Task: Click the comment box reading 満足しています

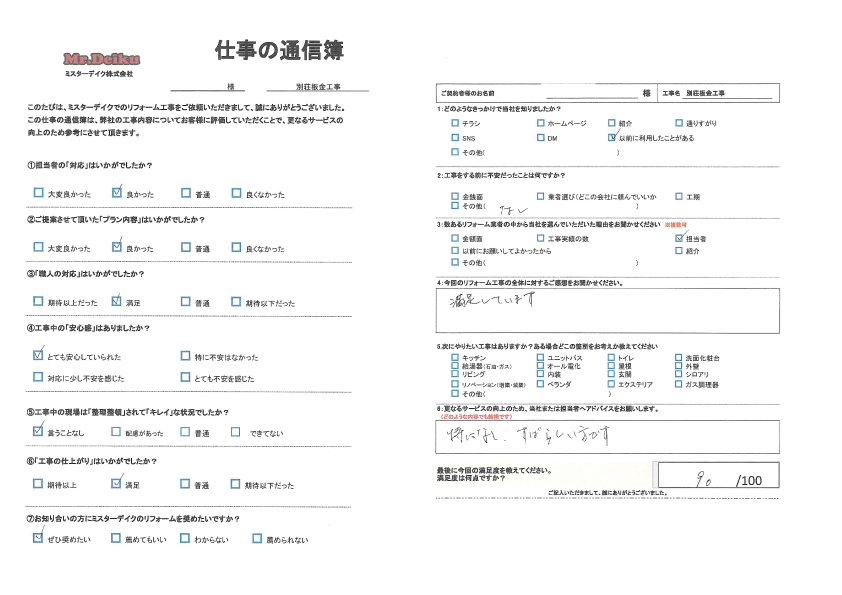Action: tap(607, 310)
